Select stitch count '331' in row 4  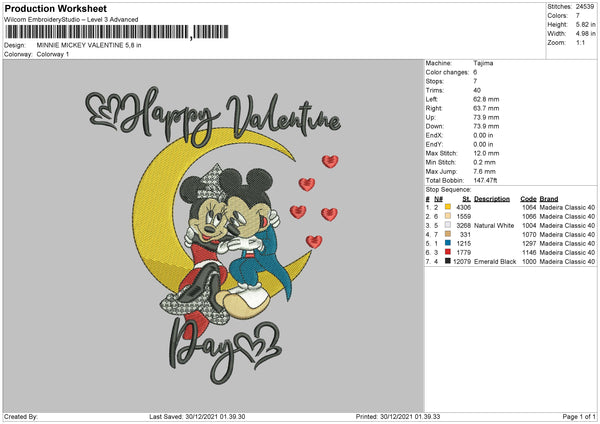coord(465,235)
